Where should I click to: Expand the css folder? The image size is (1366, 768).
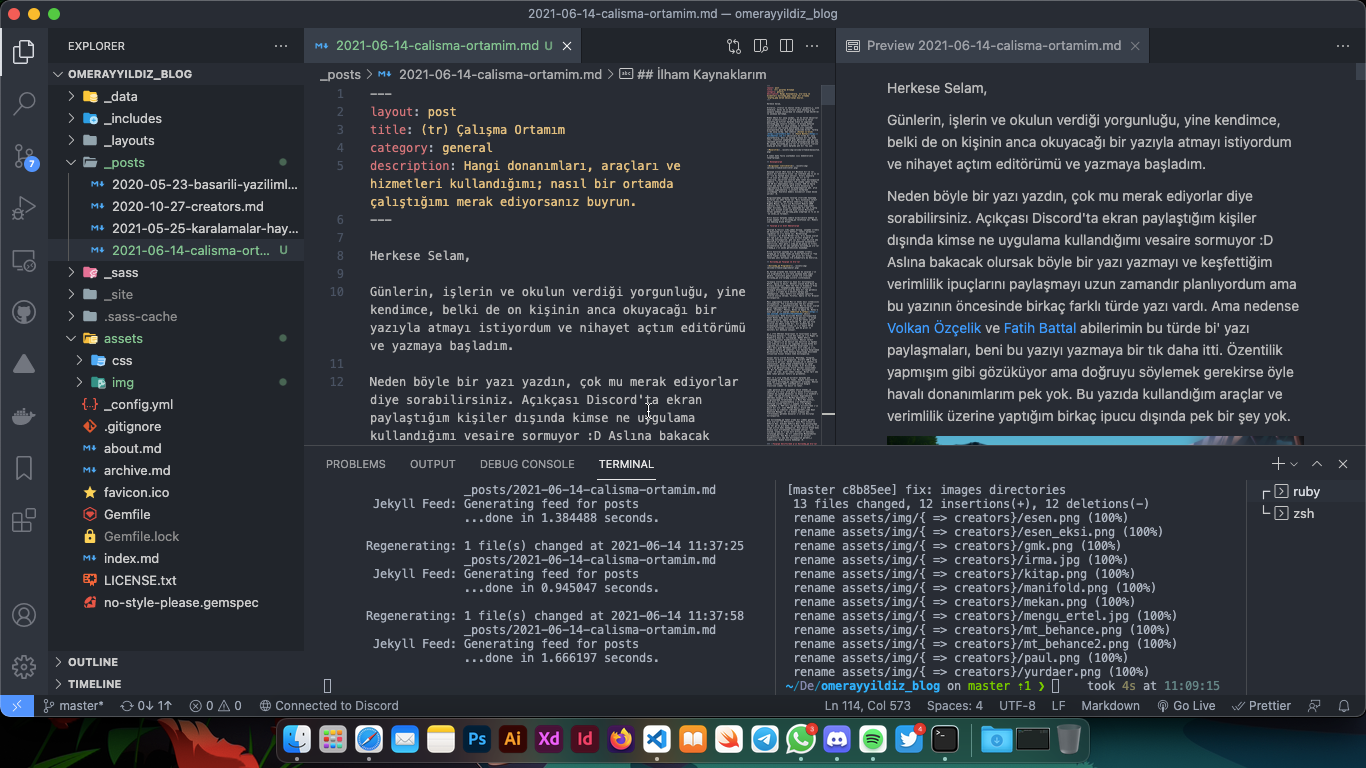[x=176, y=360]
